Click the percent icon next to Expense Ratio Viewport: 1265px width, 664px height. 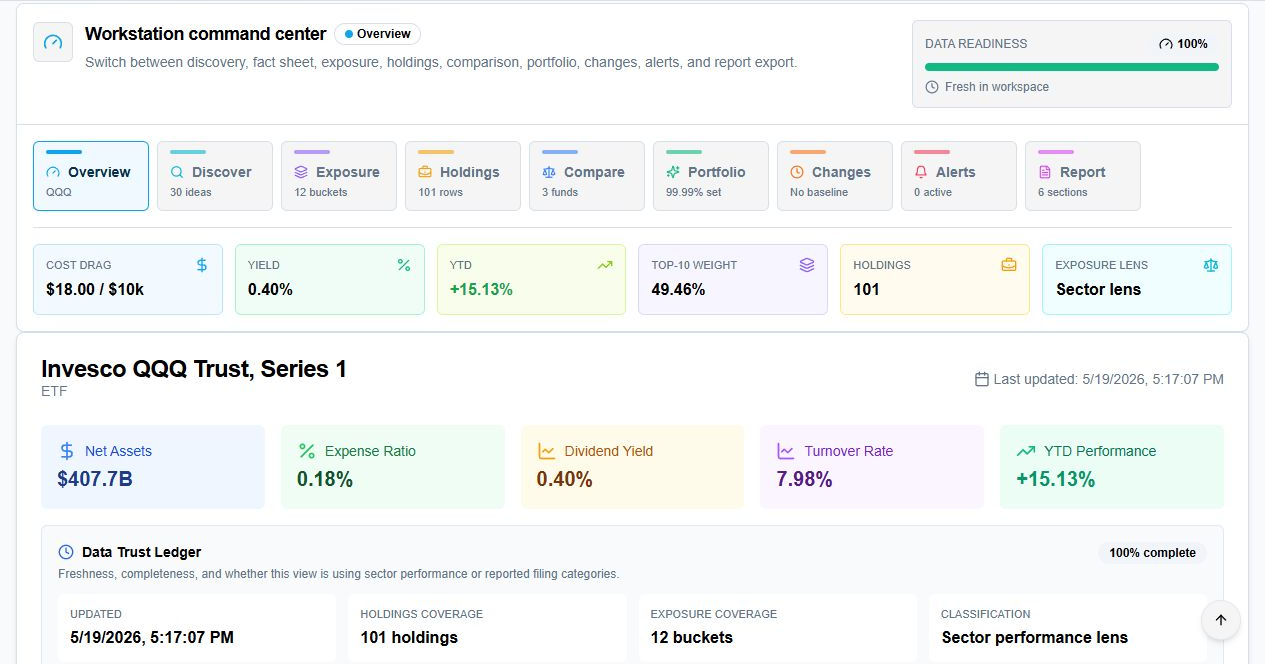point(307,451)
